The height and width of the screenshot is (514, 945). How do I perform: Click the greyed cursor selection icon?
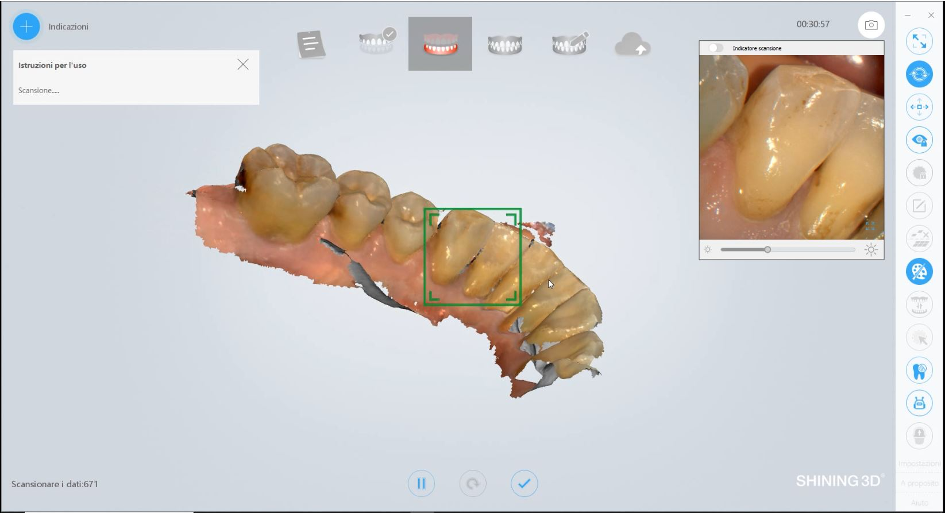click(x=919, y=337)
